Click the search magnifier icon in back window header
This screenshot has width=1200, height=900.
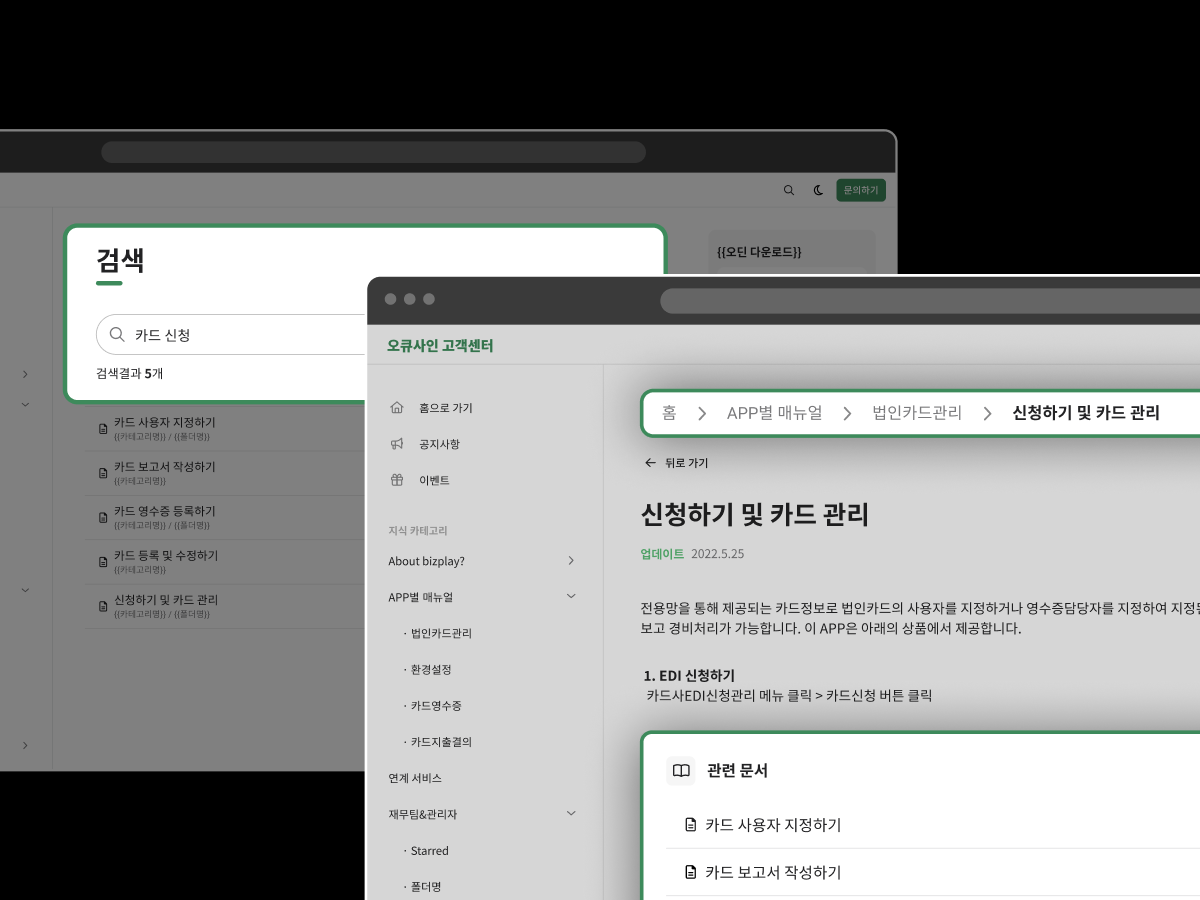[789, 190]
